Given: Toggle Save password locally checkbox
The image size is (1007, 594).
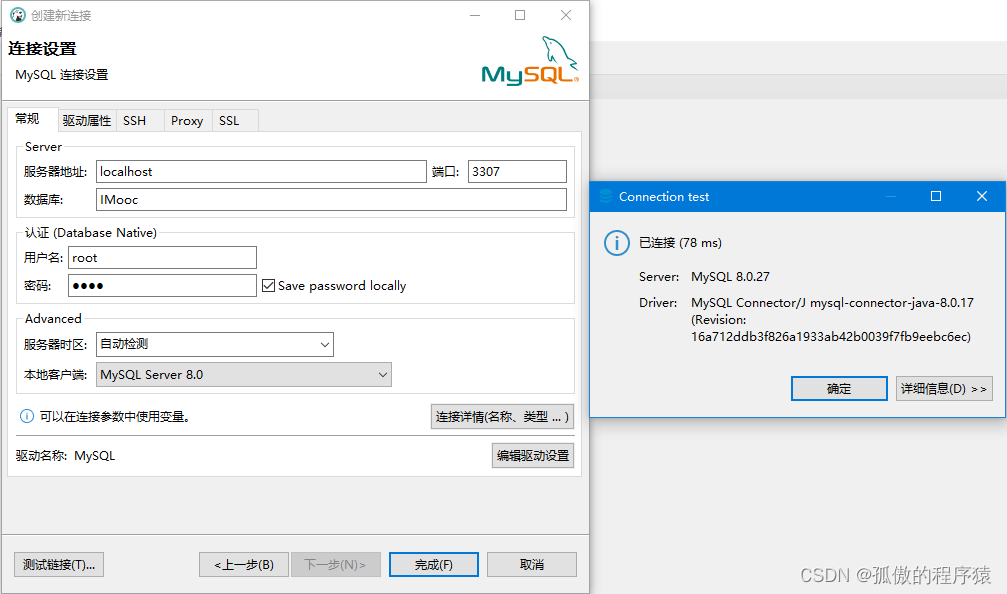Looking at the screenshot, I should coord(268,285).
